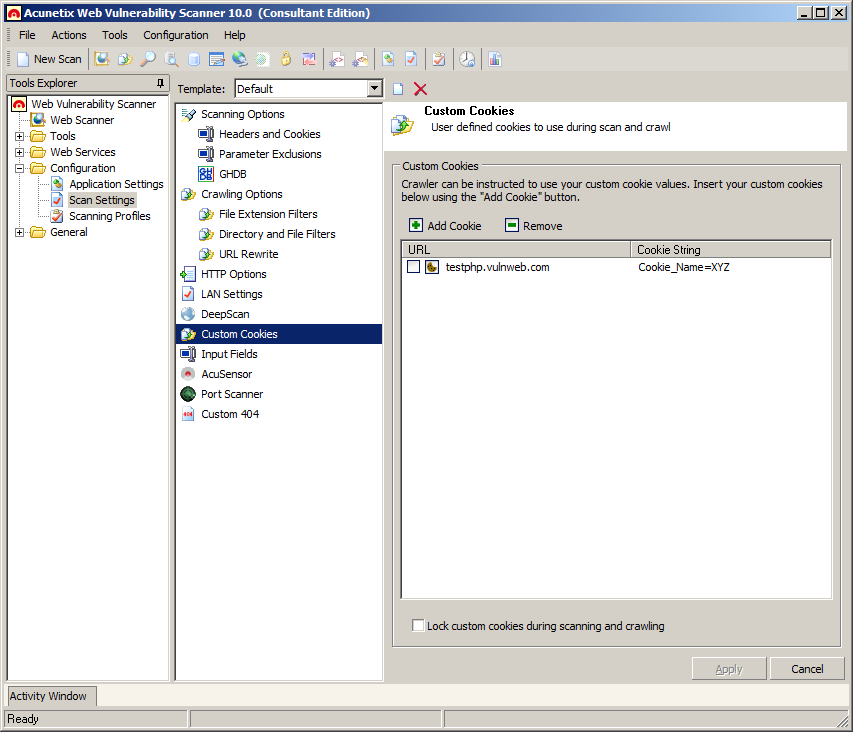Start a New Scan from toolbar

(x=50, y=59)
